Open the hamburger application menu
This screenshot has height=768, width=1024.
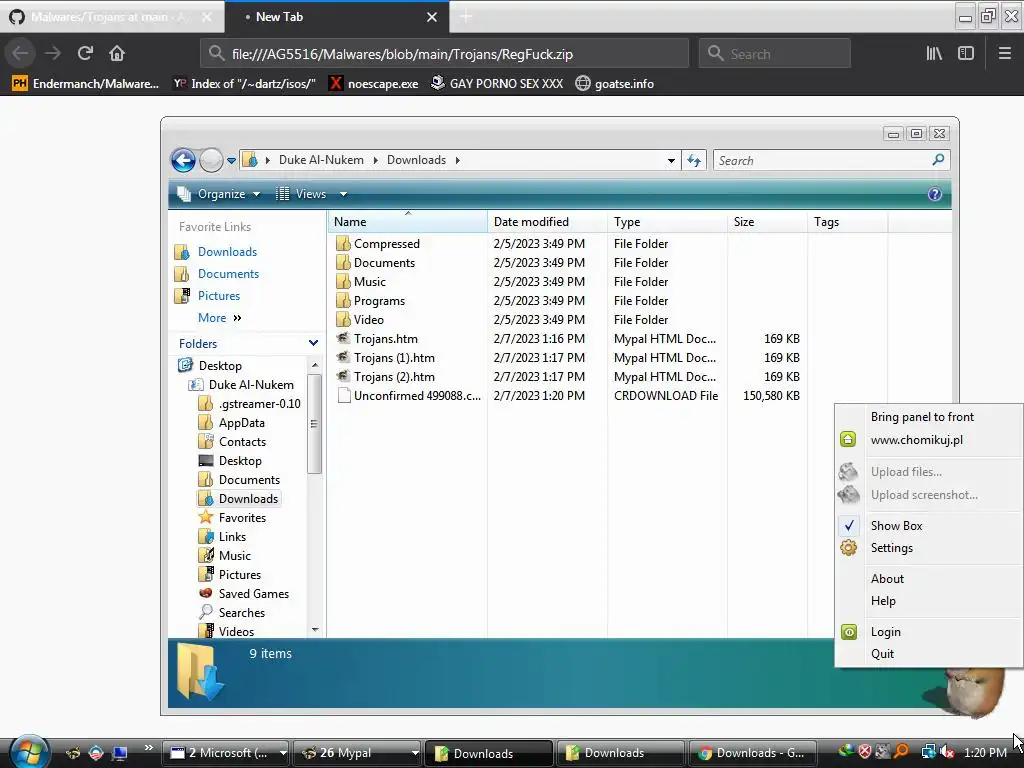click(1004, 54)
